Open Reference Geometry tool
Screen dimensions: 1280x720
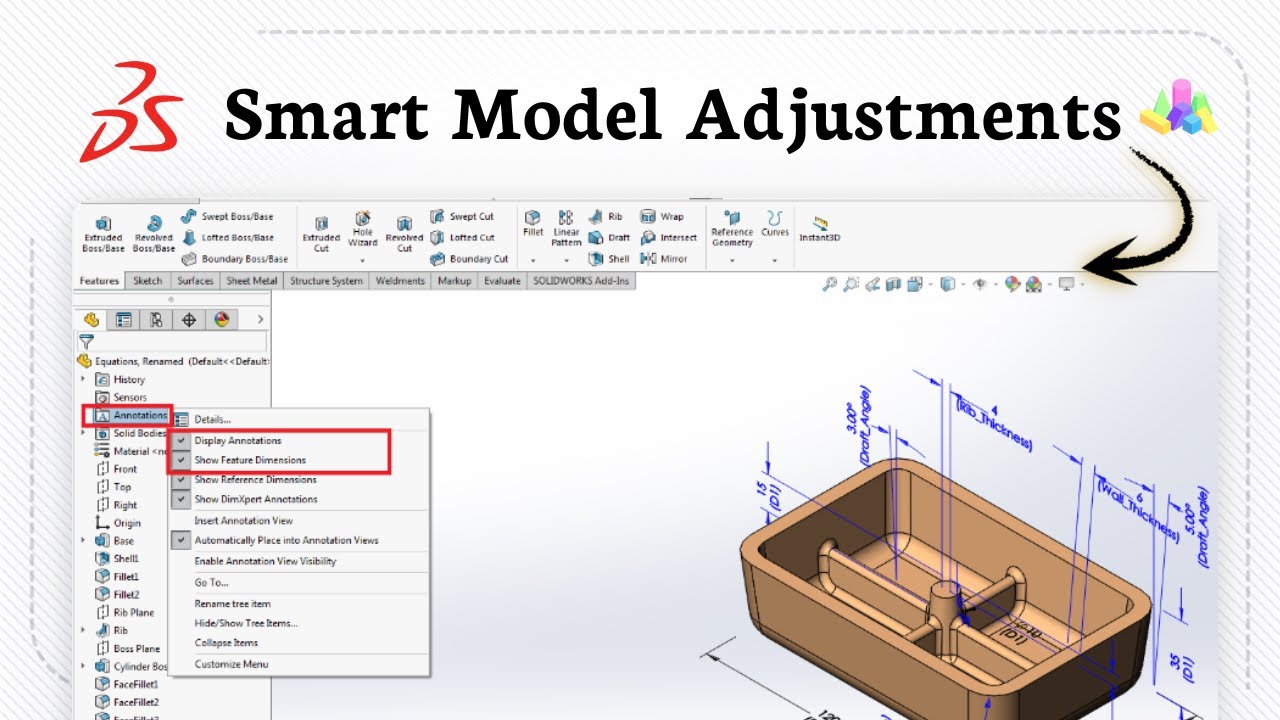coord(732,228)
